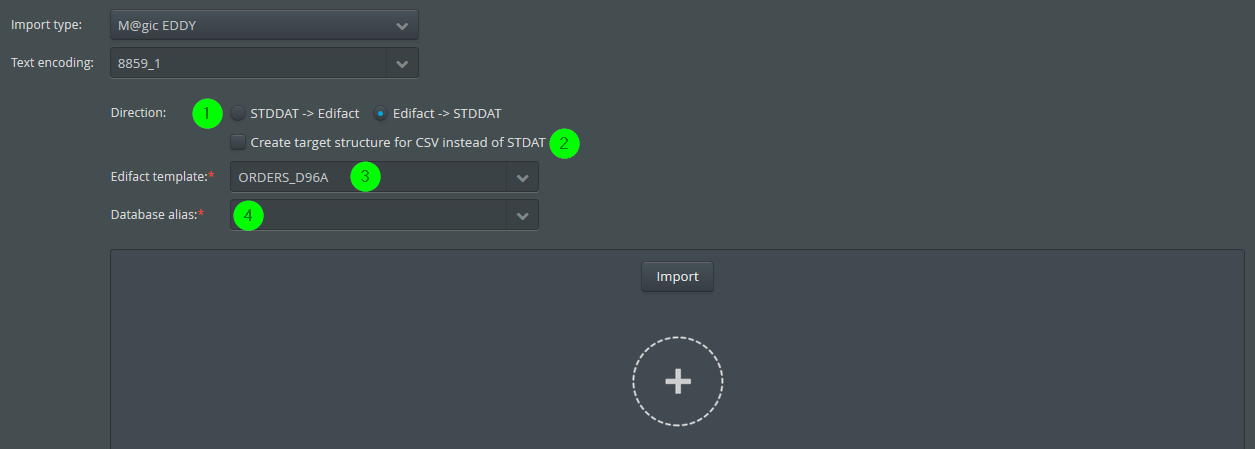Click the Create target structure label text

[398, 142]
